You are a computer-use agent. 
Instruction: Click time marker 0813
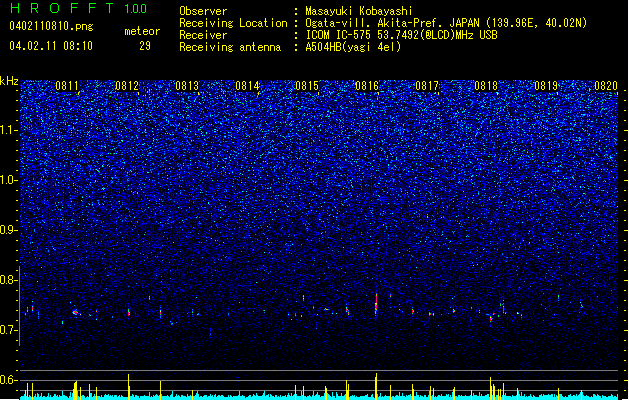(x=187, y=86)
